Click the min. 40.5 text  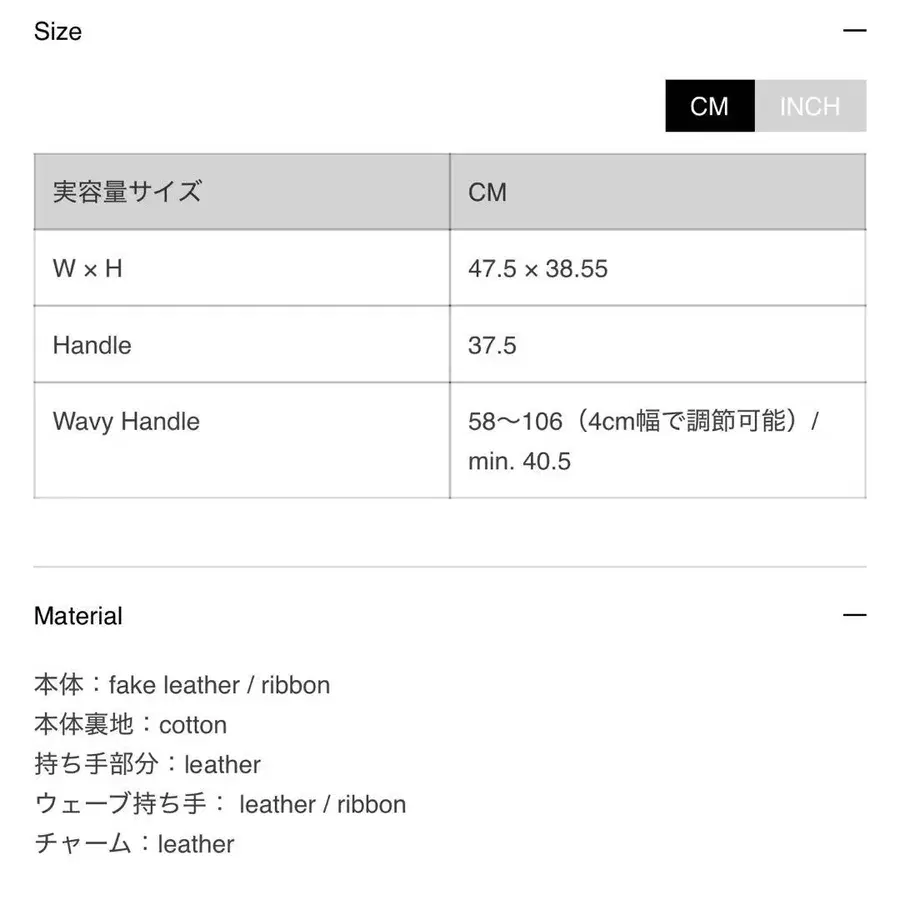click(x=519, y=461)
